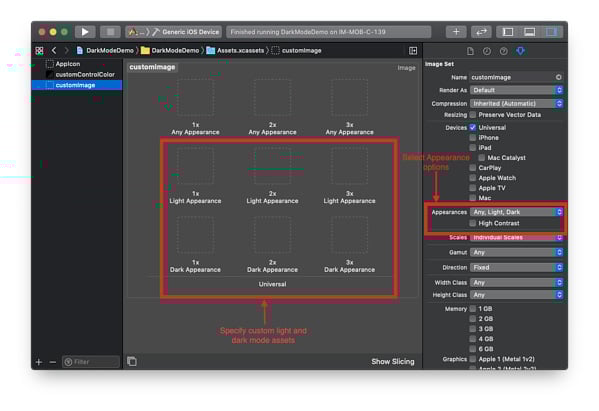This screenshot has height=411, width=599.
Task: Toggle the left navigator panel icon
Action: pyautogui.click(x=508, y=32)
